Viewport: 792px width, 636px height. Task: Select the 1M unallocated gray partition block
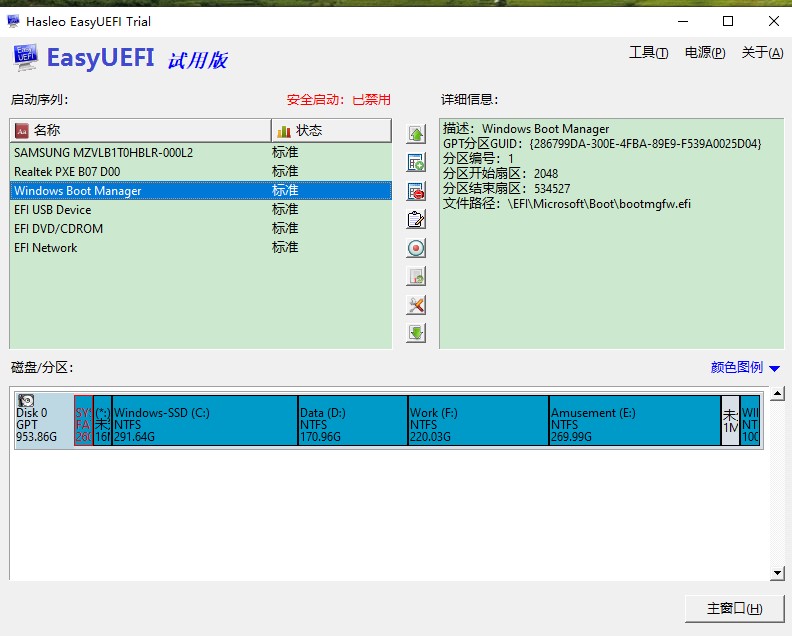[x=730, y=420]
